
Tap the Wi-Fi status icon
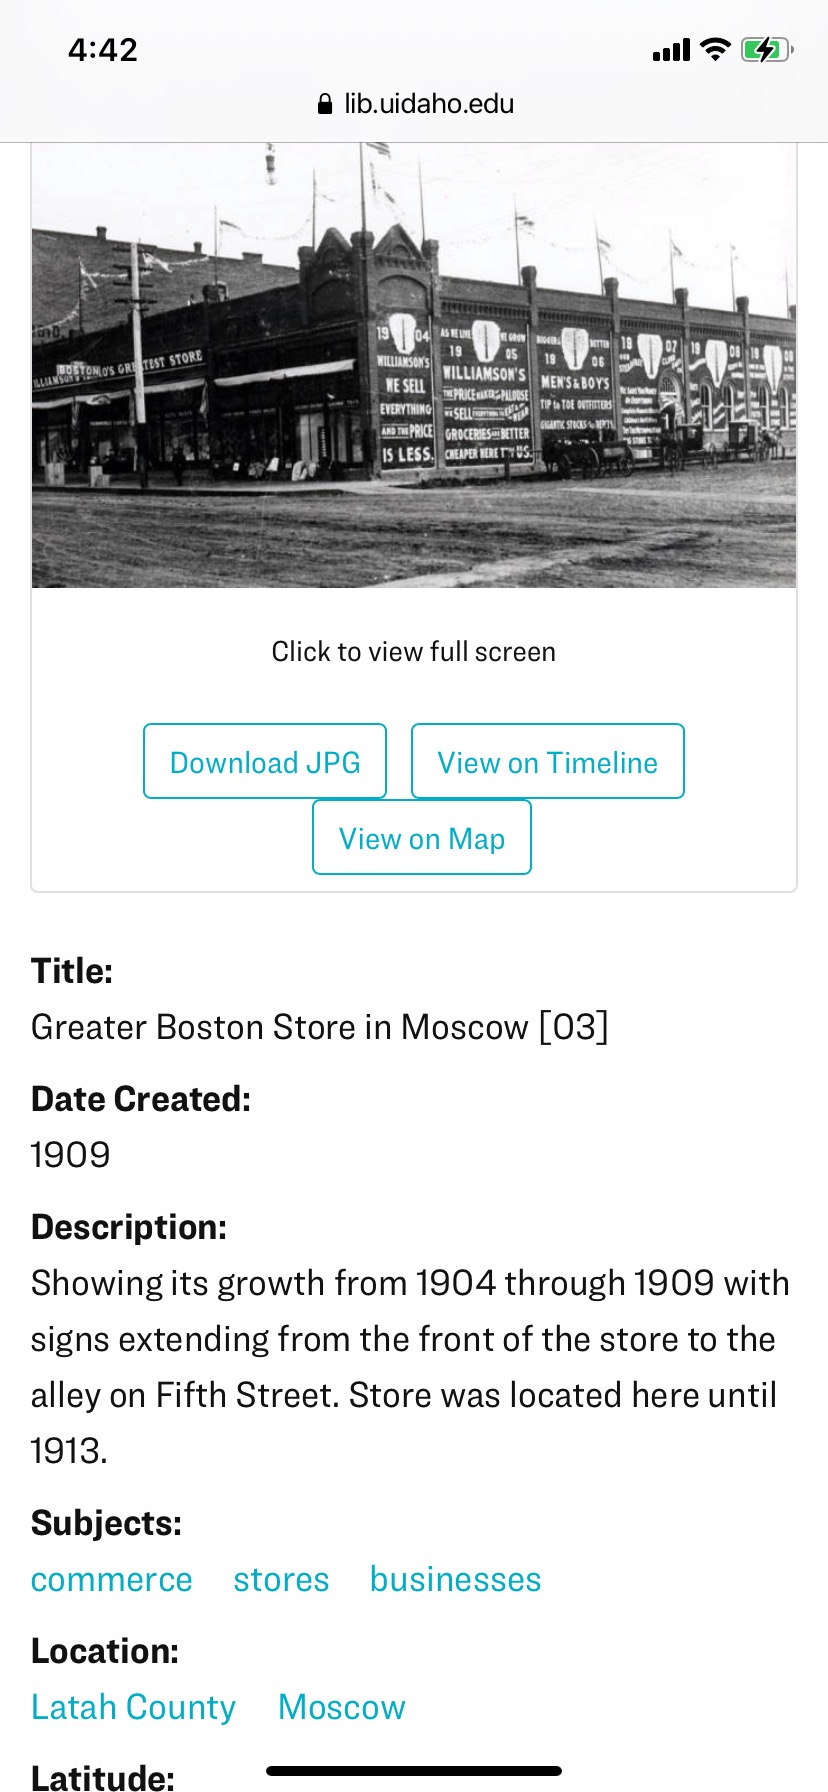coord(715,49)
